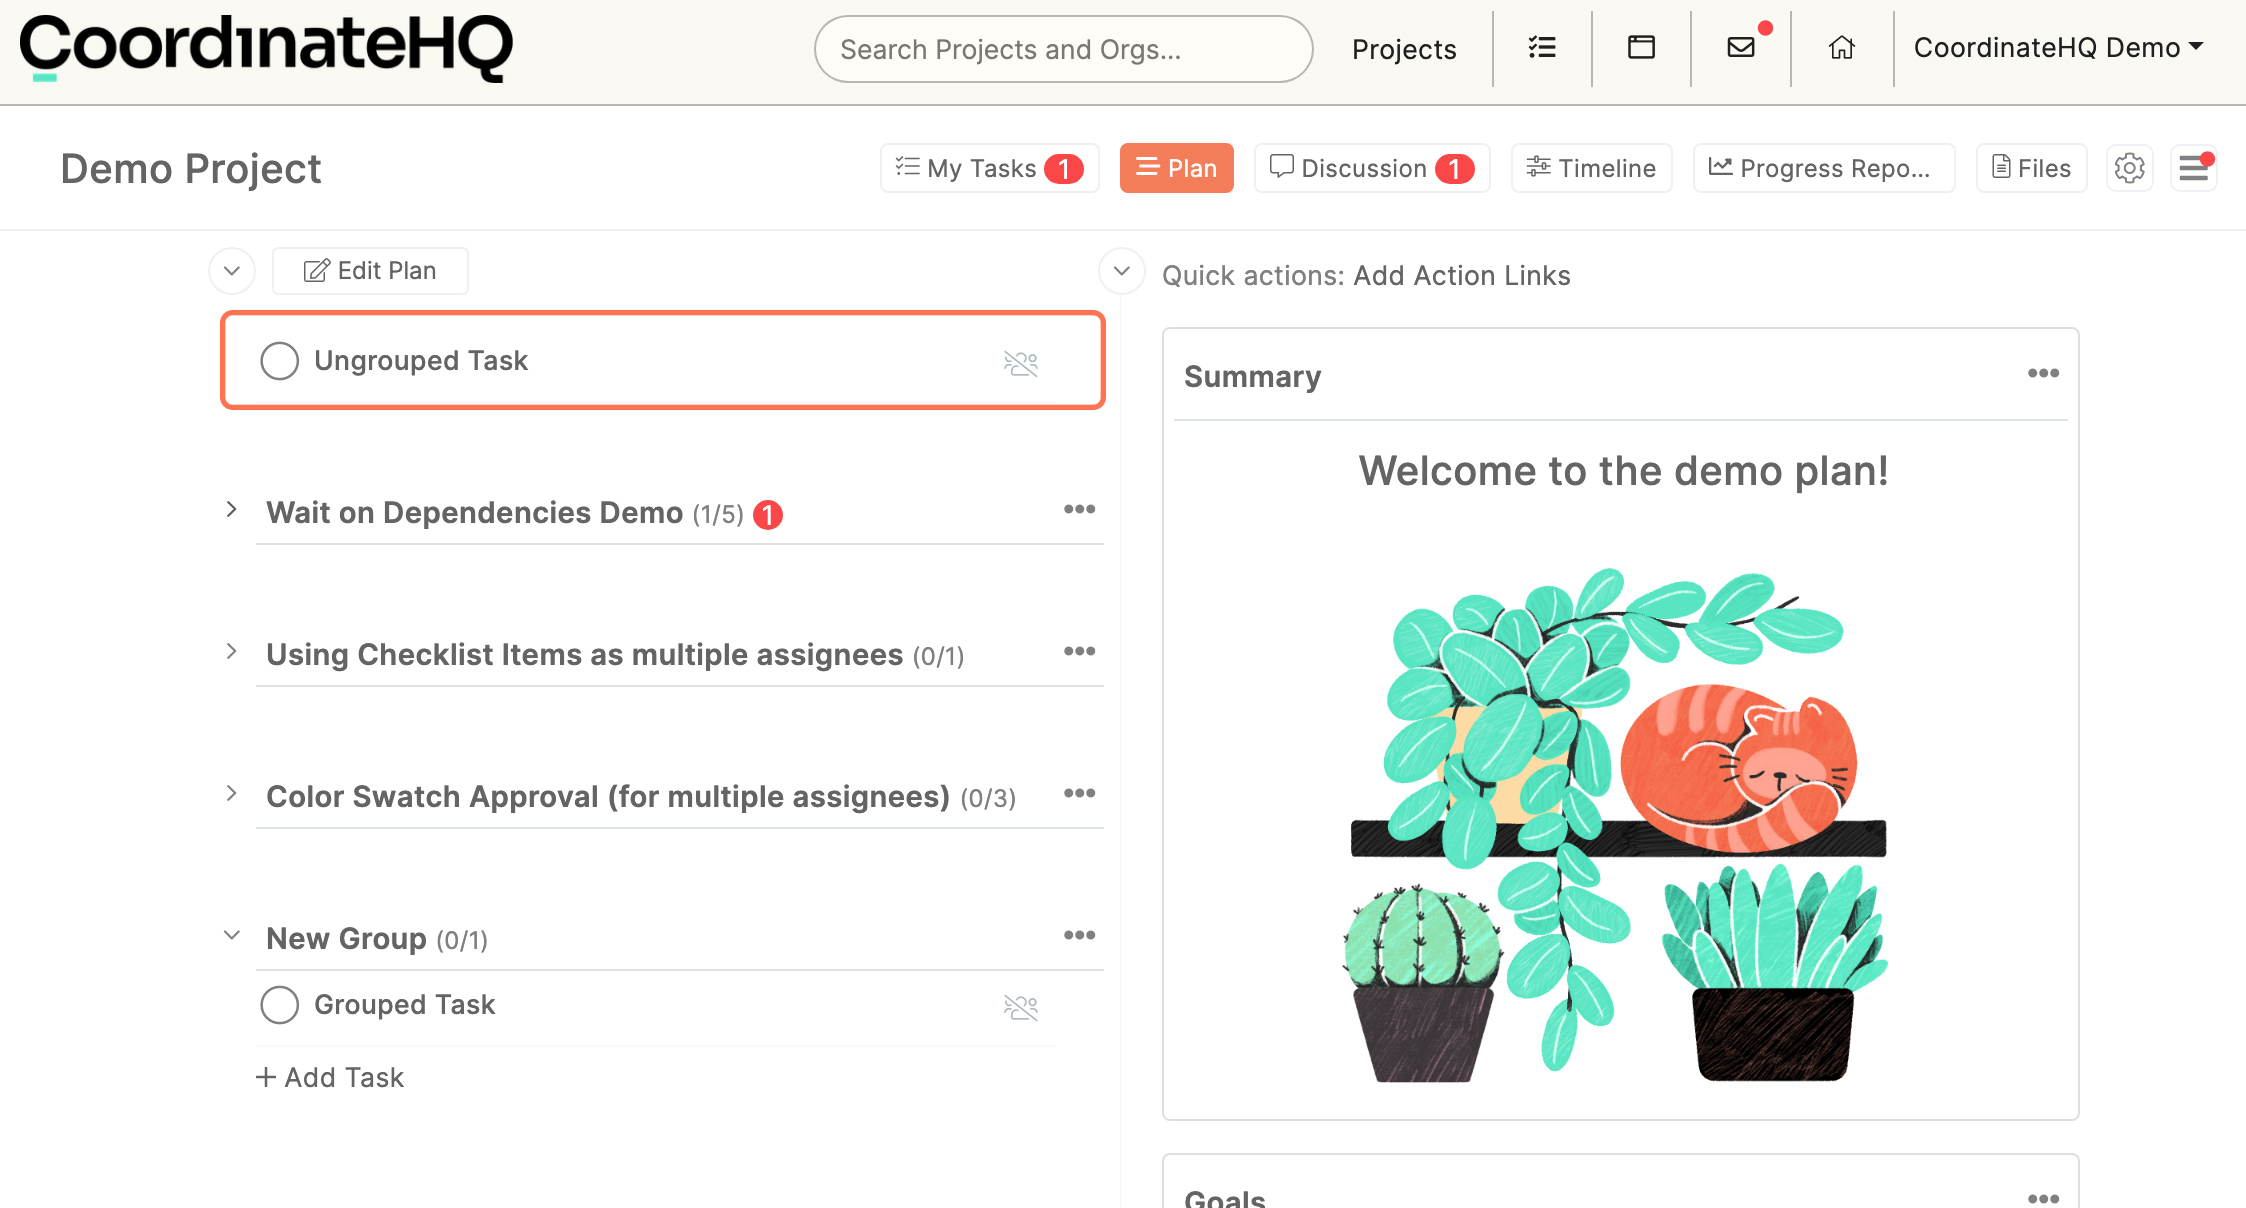Viewport: 2246px width, 1208px height.
Task: Click the Edit Plan button
Action: pos(370,271)
